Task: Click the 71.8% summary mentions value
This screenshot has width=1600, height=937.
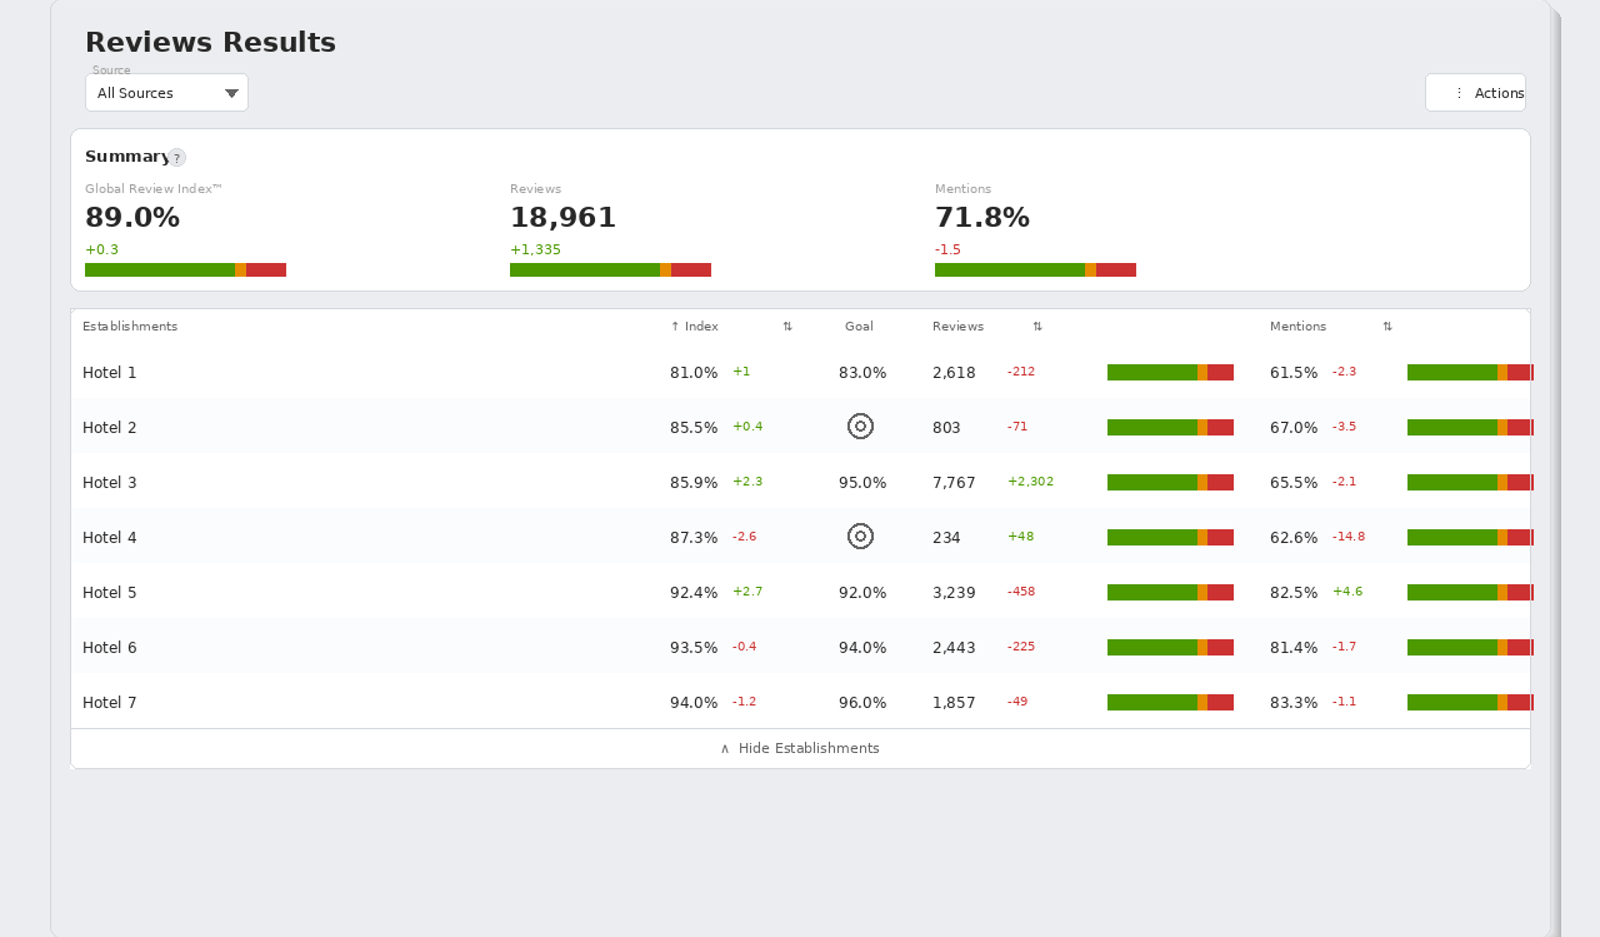Action: [982, 218]
